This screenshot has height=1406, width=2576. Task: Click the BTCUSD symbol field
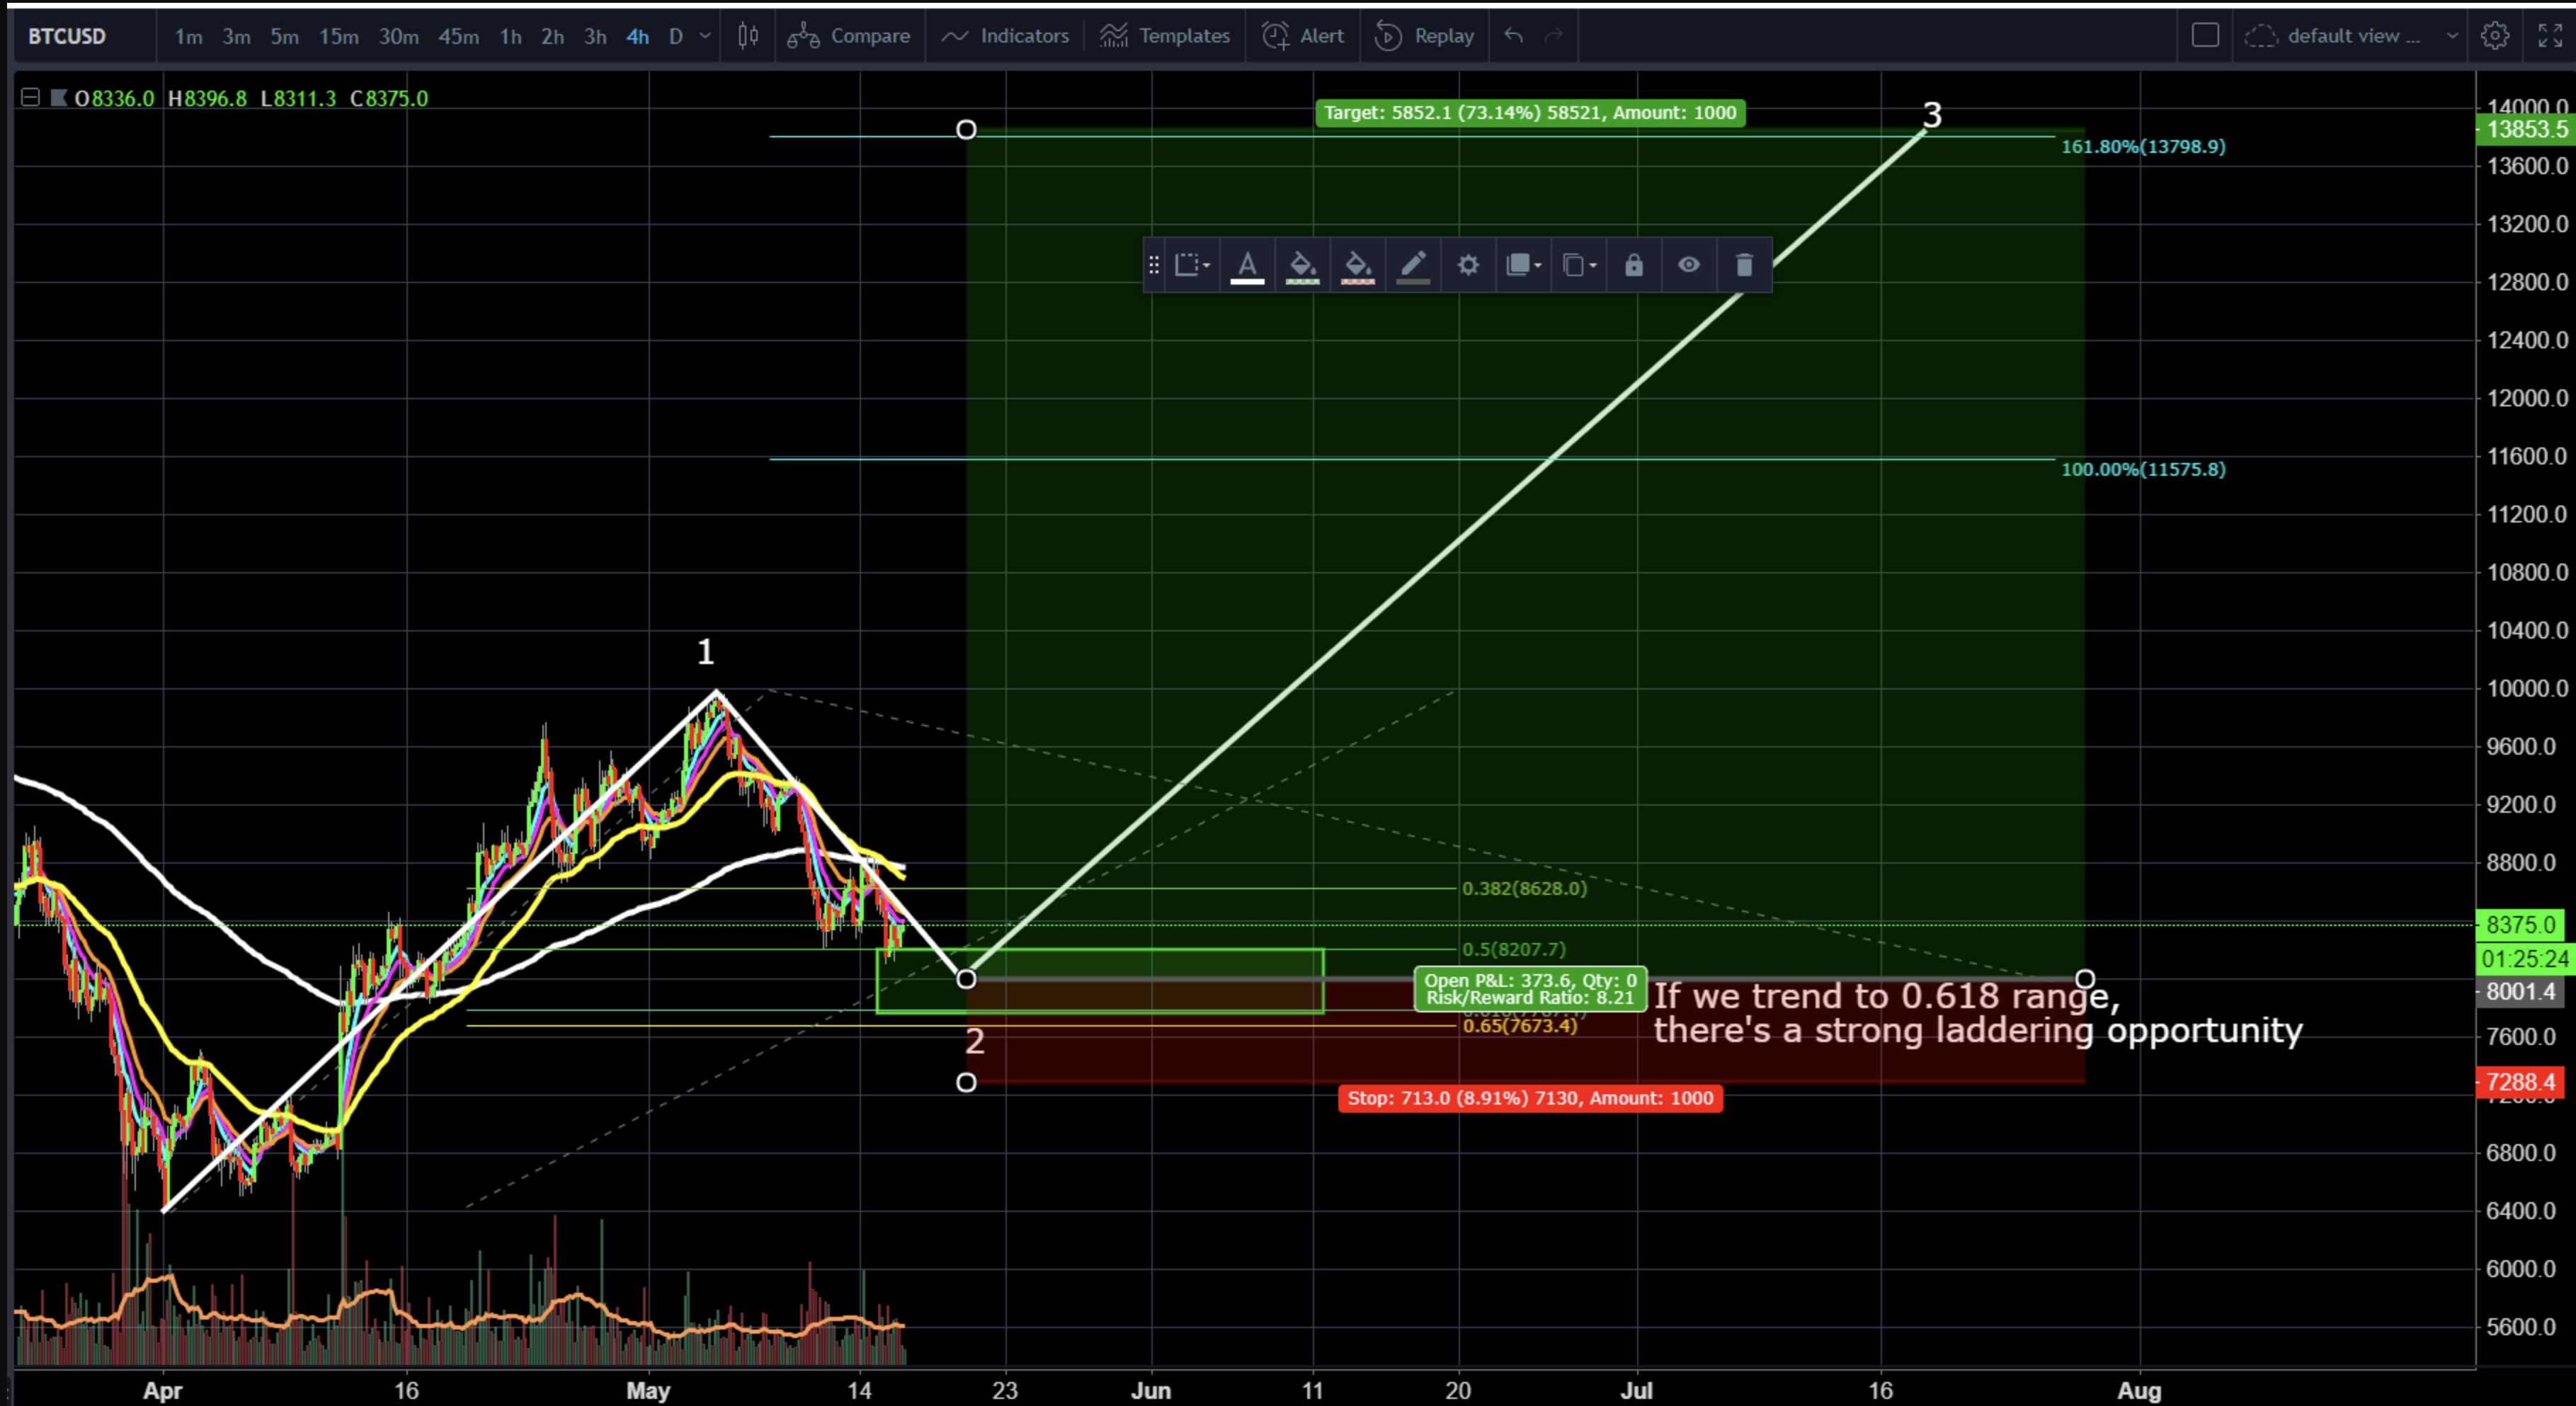pos(67,36)
